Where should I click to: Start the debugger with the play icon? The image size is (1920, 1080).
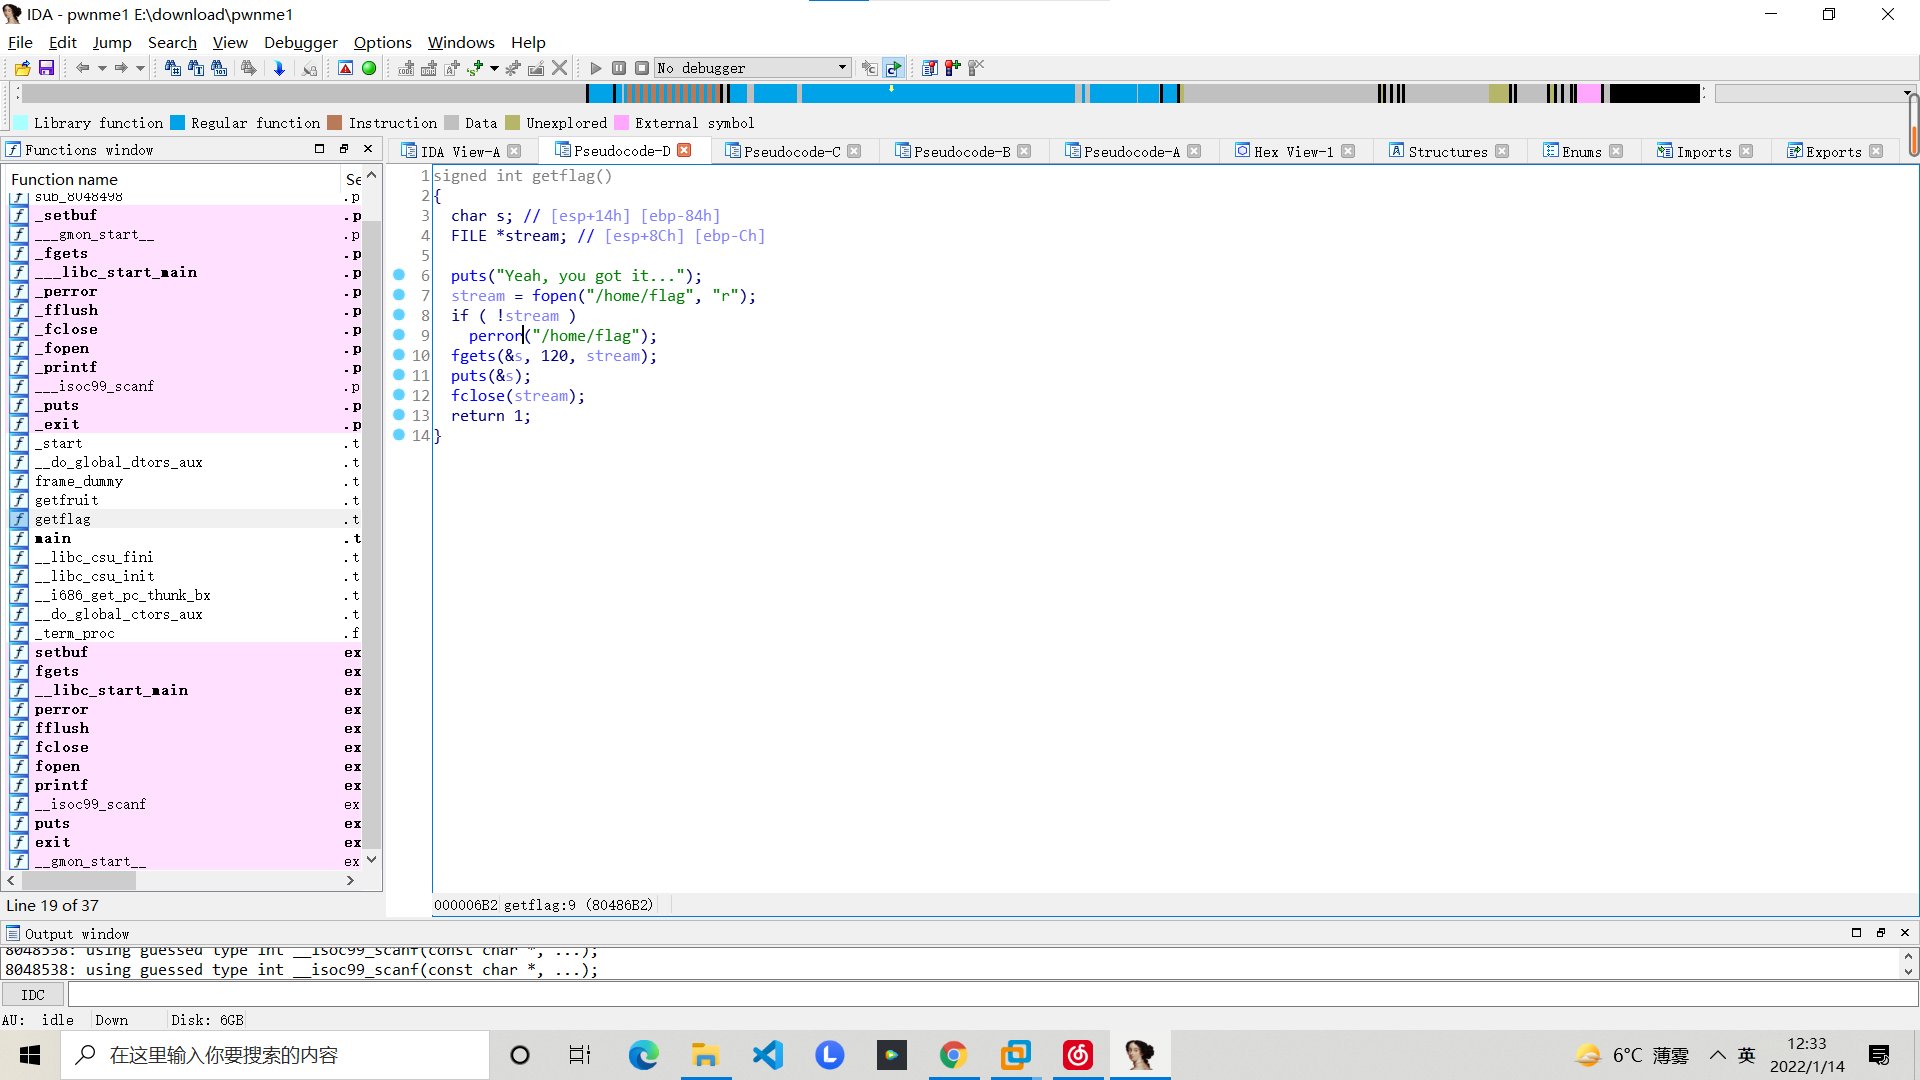tap(596, 68)
